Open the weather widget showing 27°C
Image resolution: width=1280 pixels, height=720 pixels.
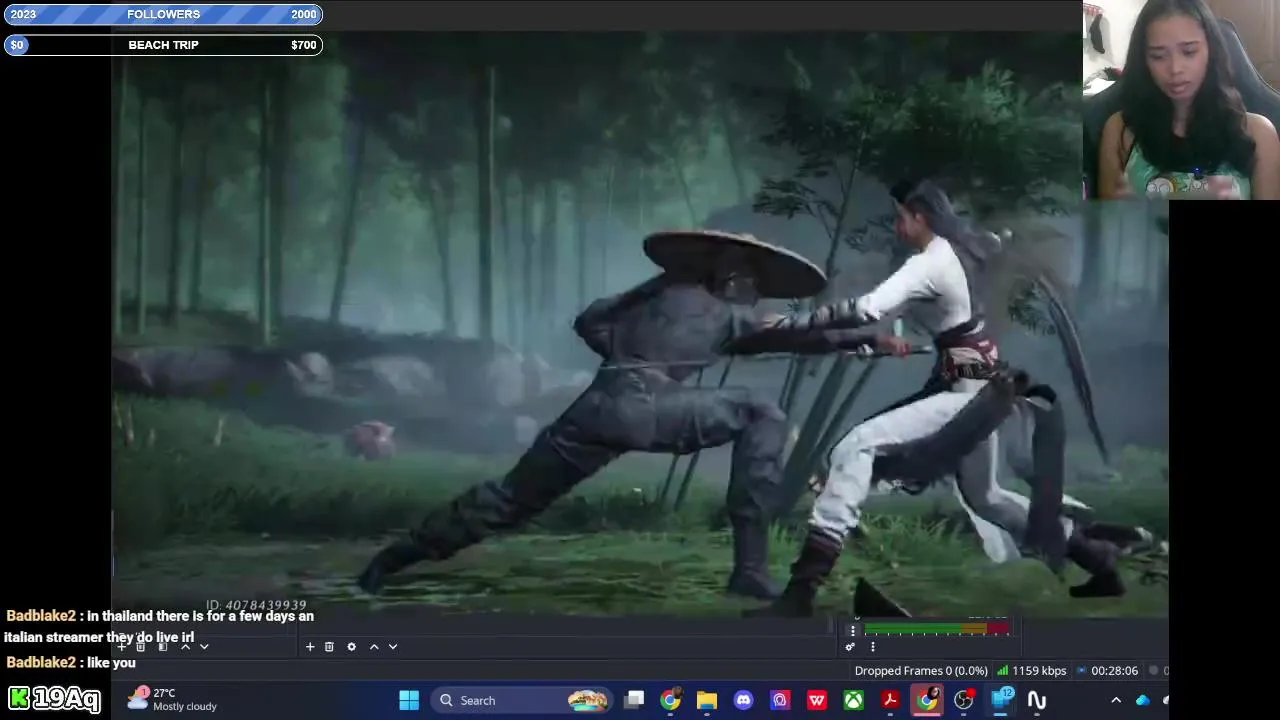[172, 699]
